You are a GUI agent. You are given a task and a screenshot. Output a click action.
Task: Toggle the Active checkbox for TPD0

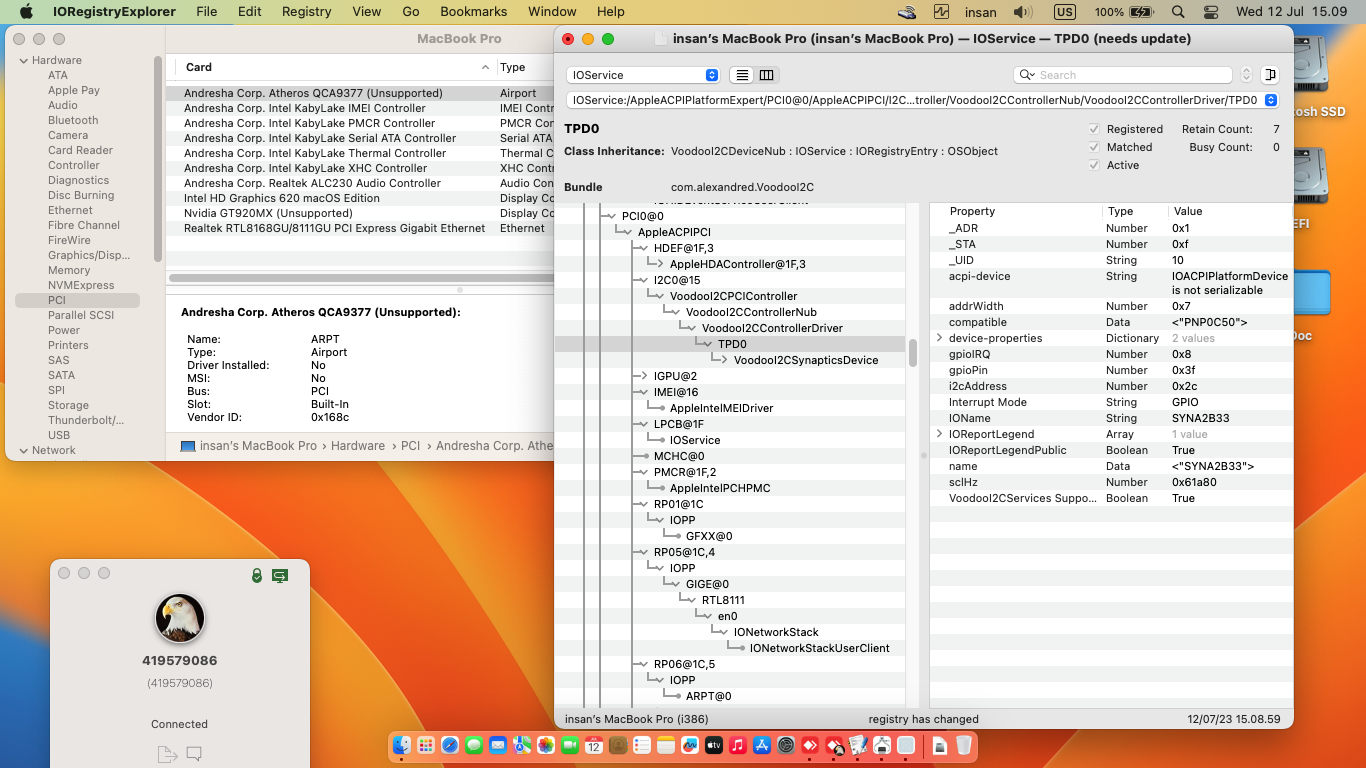(1093, 165)
